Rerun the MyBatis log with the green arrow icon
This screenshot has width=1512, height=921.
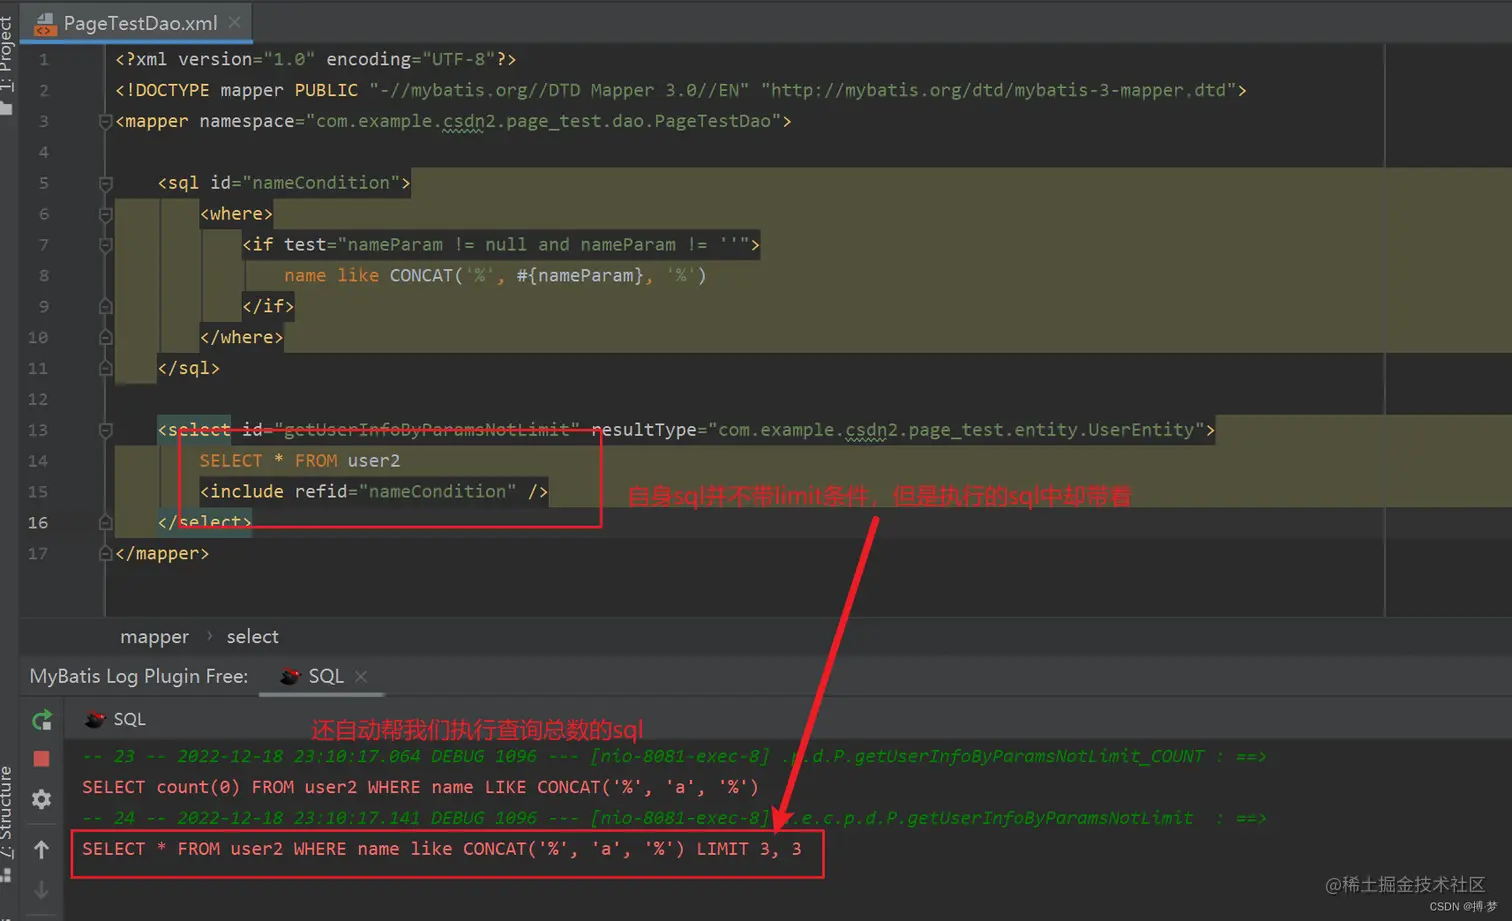pyautogui.click(x=42, y=720)
